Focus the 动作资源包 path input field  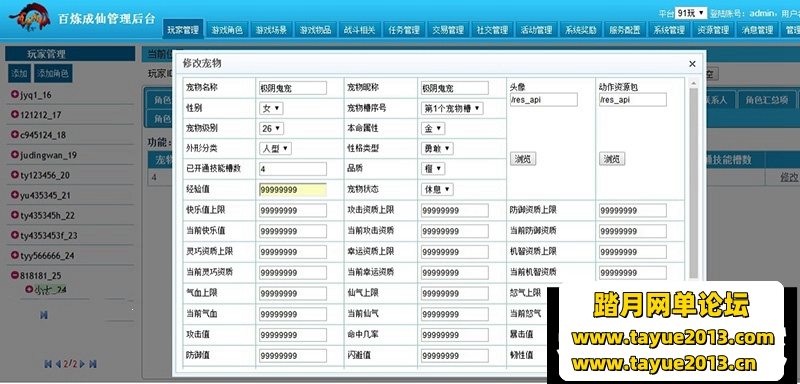[633, 99]
